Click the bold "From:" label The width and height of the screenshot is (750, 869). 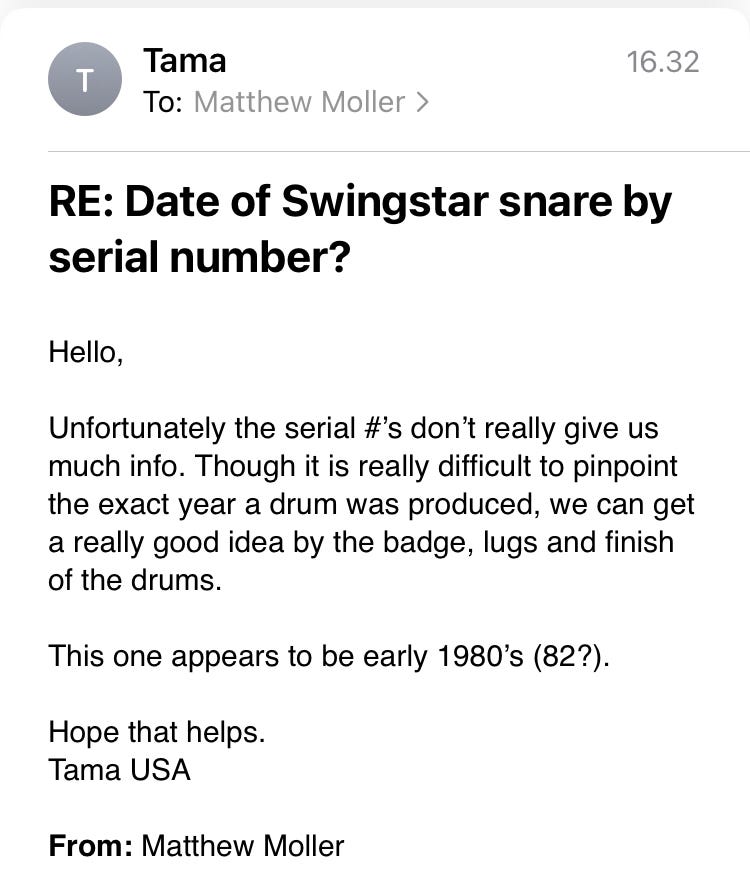[91, 846]
